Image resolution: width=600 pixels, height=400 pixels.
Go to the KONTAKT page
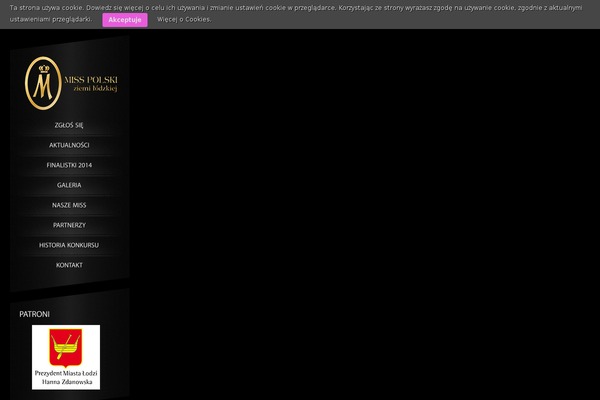click(x=69, y=265)
